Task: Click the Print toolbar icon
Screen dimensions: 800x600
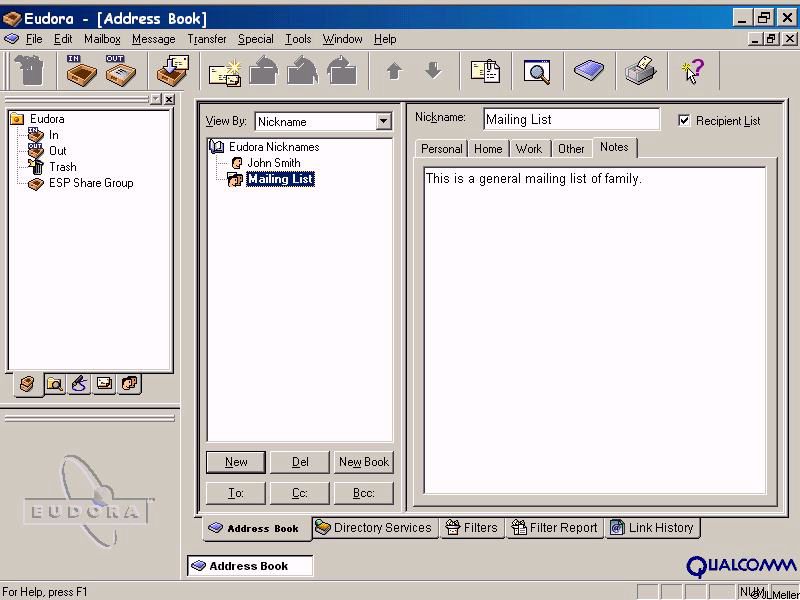Action: click(x=641, y=70)
